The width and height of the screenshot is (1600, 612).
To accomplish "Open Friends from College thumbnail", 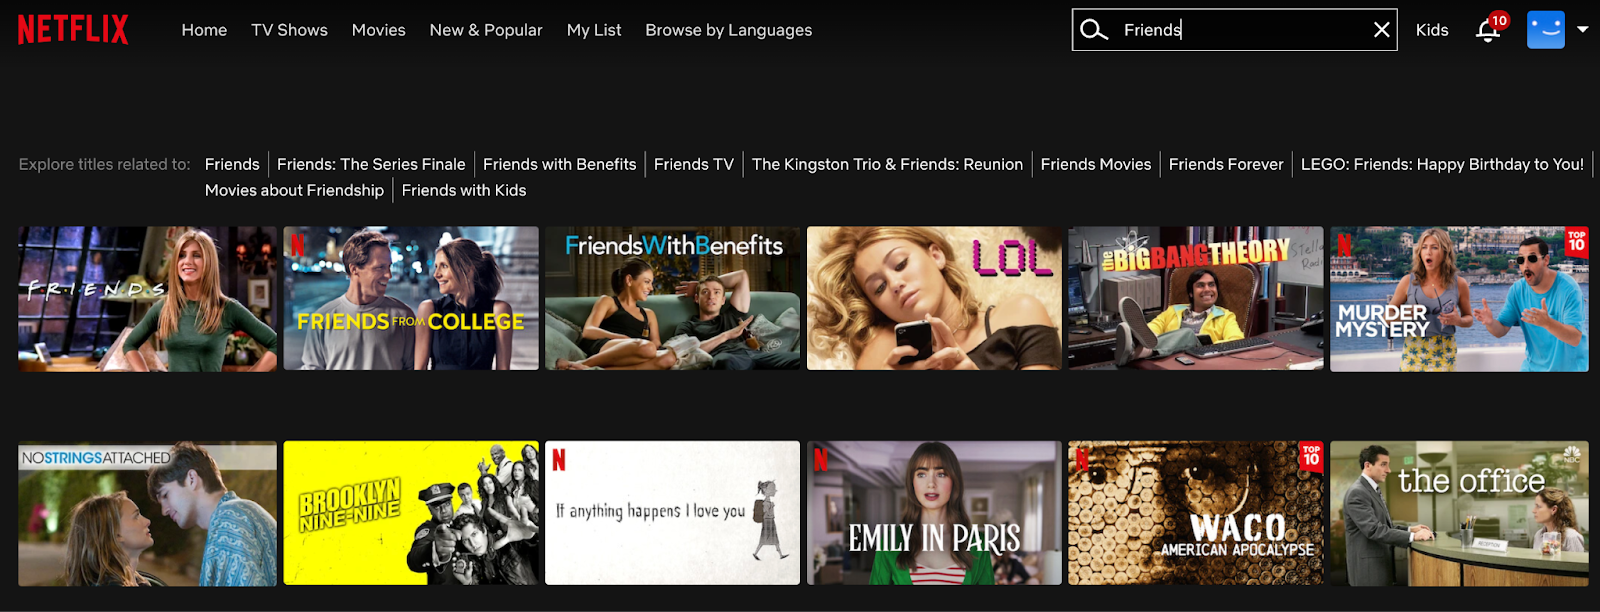I will point(411,299).
